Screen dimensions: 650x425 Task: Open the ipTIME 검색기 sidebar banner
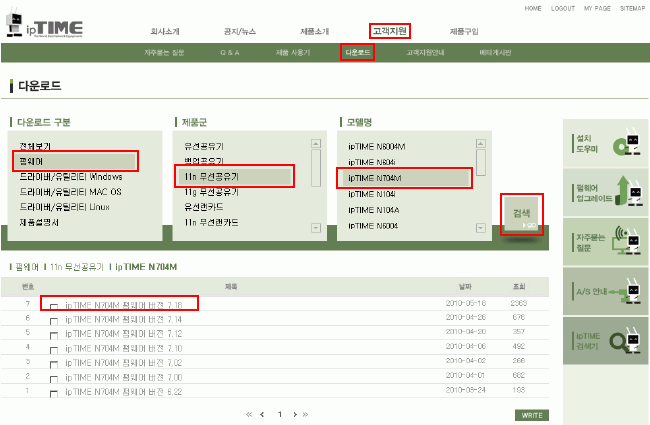pos(605,341)
